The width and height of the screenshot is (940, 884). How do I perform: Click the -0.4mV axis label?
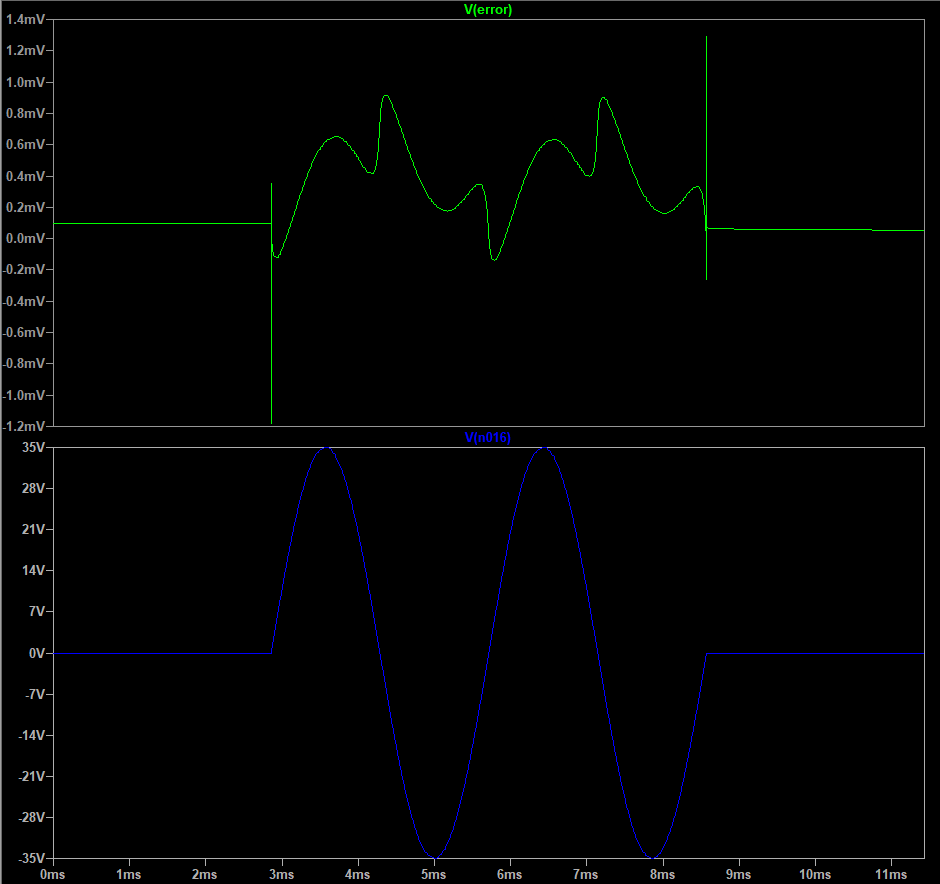click(x=23, y=301)
